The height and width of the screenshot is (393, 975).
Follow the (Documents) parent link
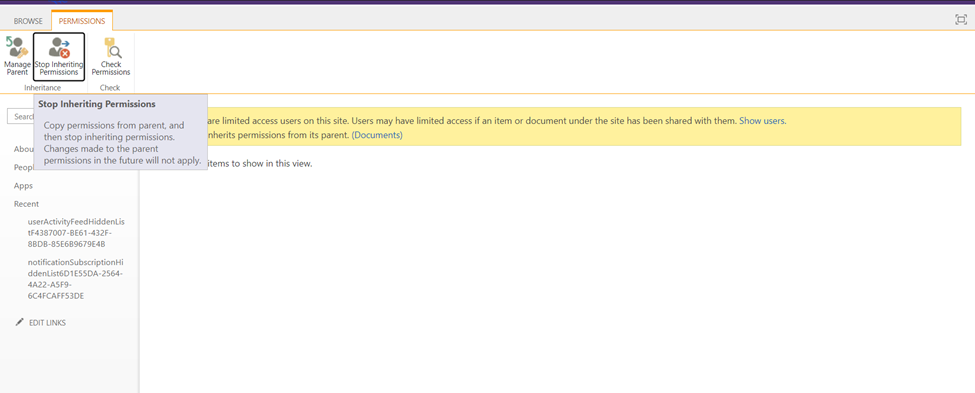coord(377,135)
